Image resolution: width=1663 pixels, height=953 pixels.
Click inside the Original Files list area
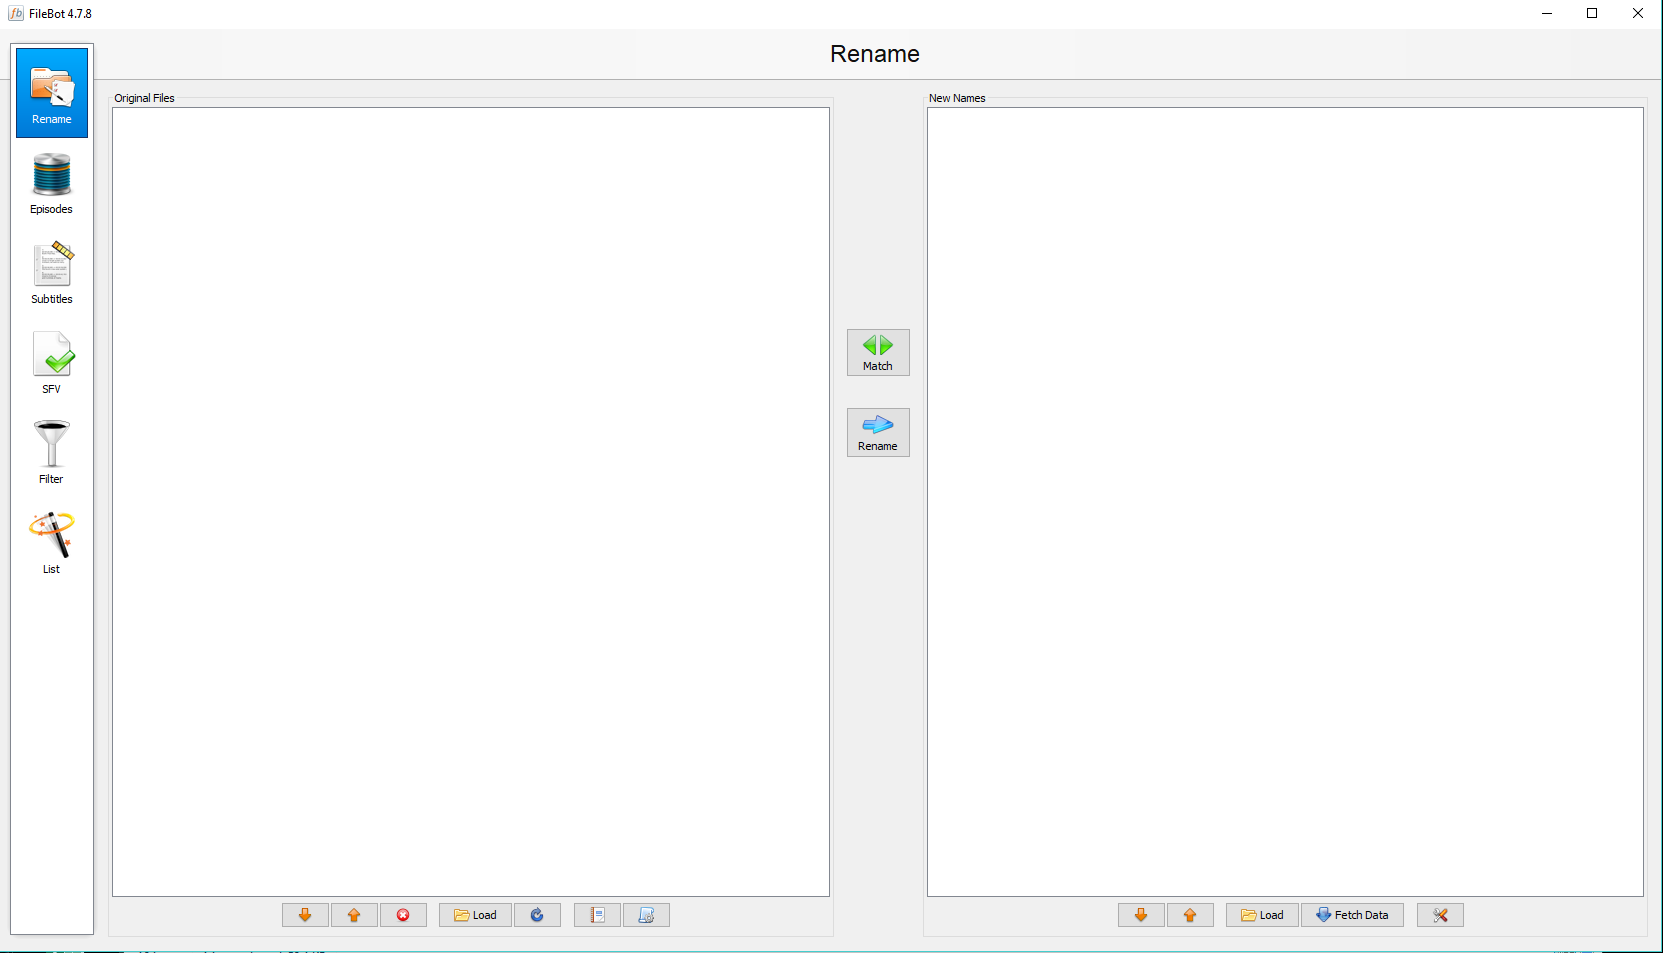[x=471, y=502]
